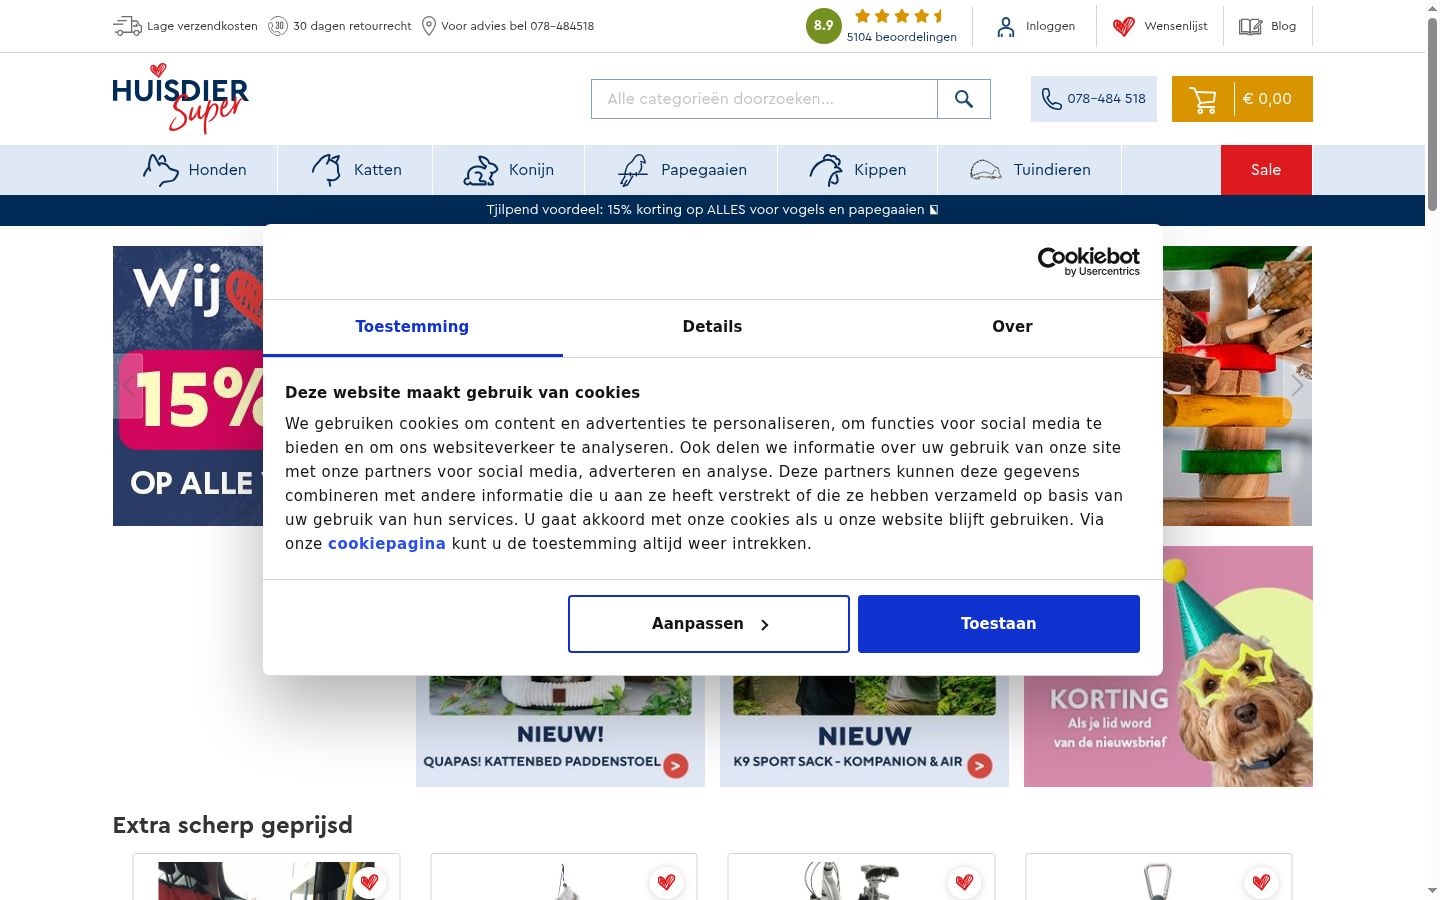Switch to the Over tab in cookie dialog

pyautogui.click(x=1012, y=327)
